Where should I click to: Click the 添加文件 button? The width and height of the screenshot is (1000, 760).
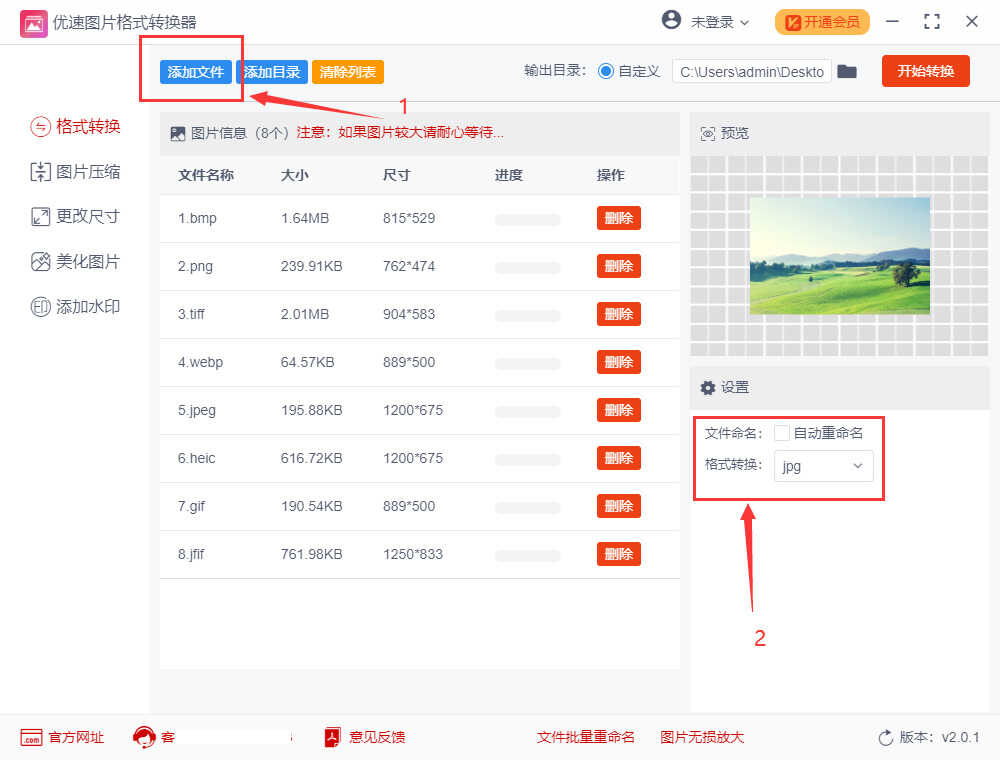pos(196,72)
